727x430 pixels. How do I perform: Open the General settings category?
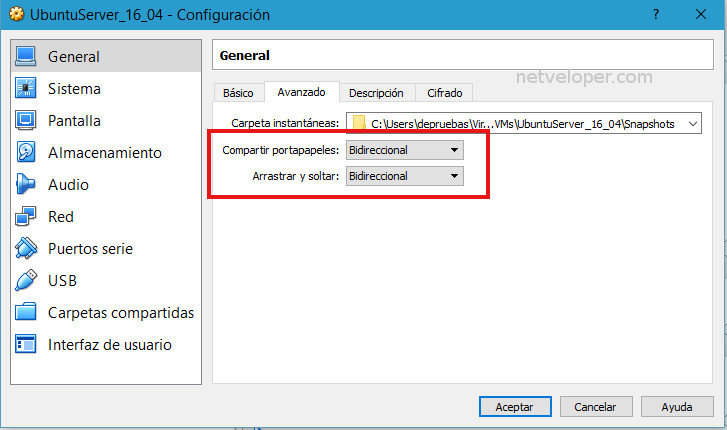tap(106, 56)
